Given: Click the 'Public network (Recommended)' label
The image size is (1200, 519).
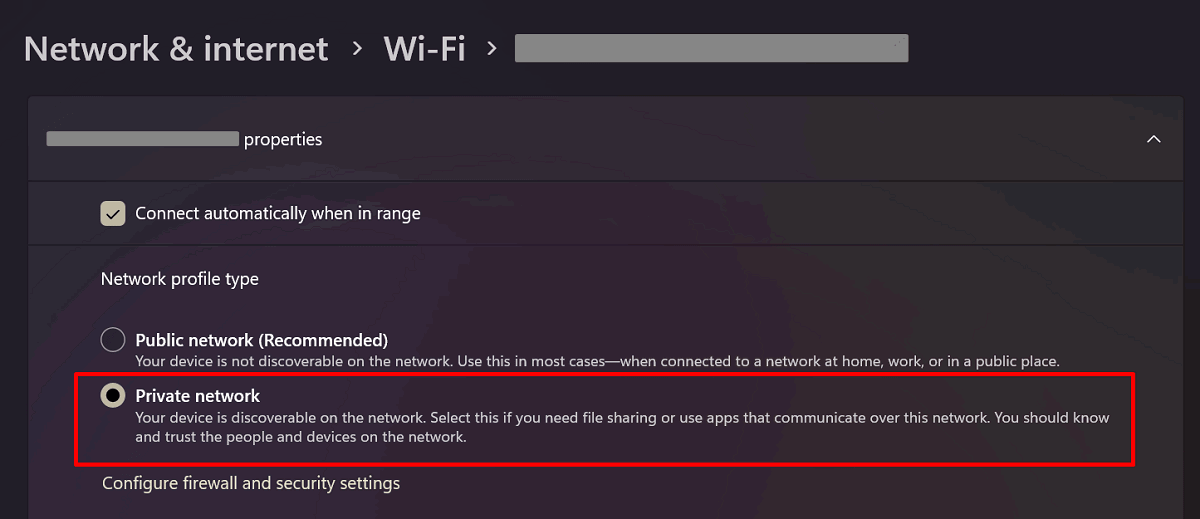Looking at the screenshot, I should (262, 340).
